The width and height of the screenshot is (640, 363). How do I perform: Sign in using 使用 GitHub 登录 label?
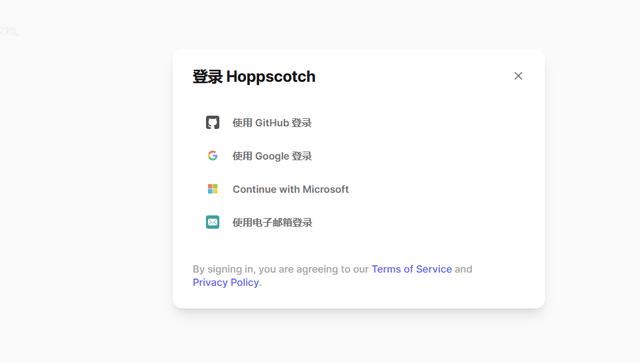pos(272,122)
